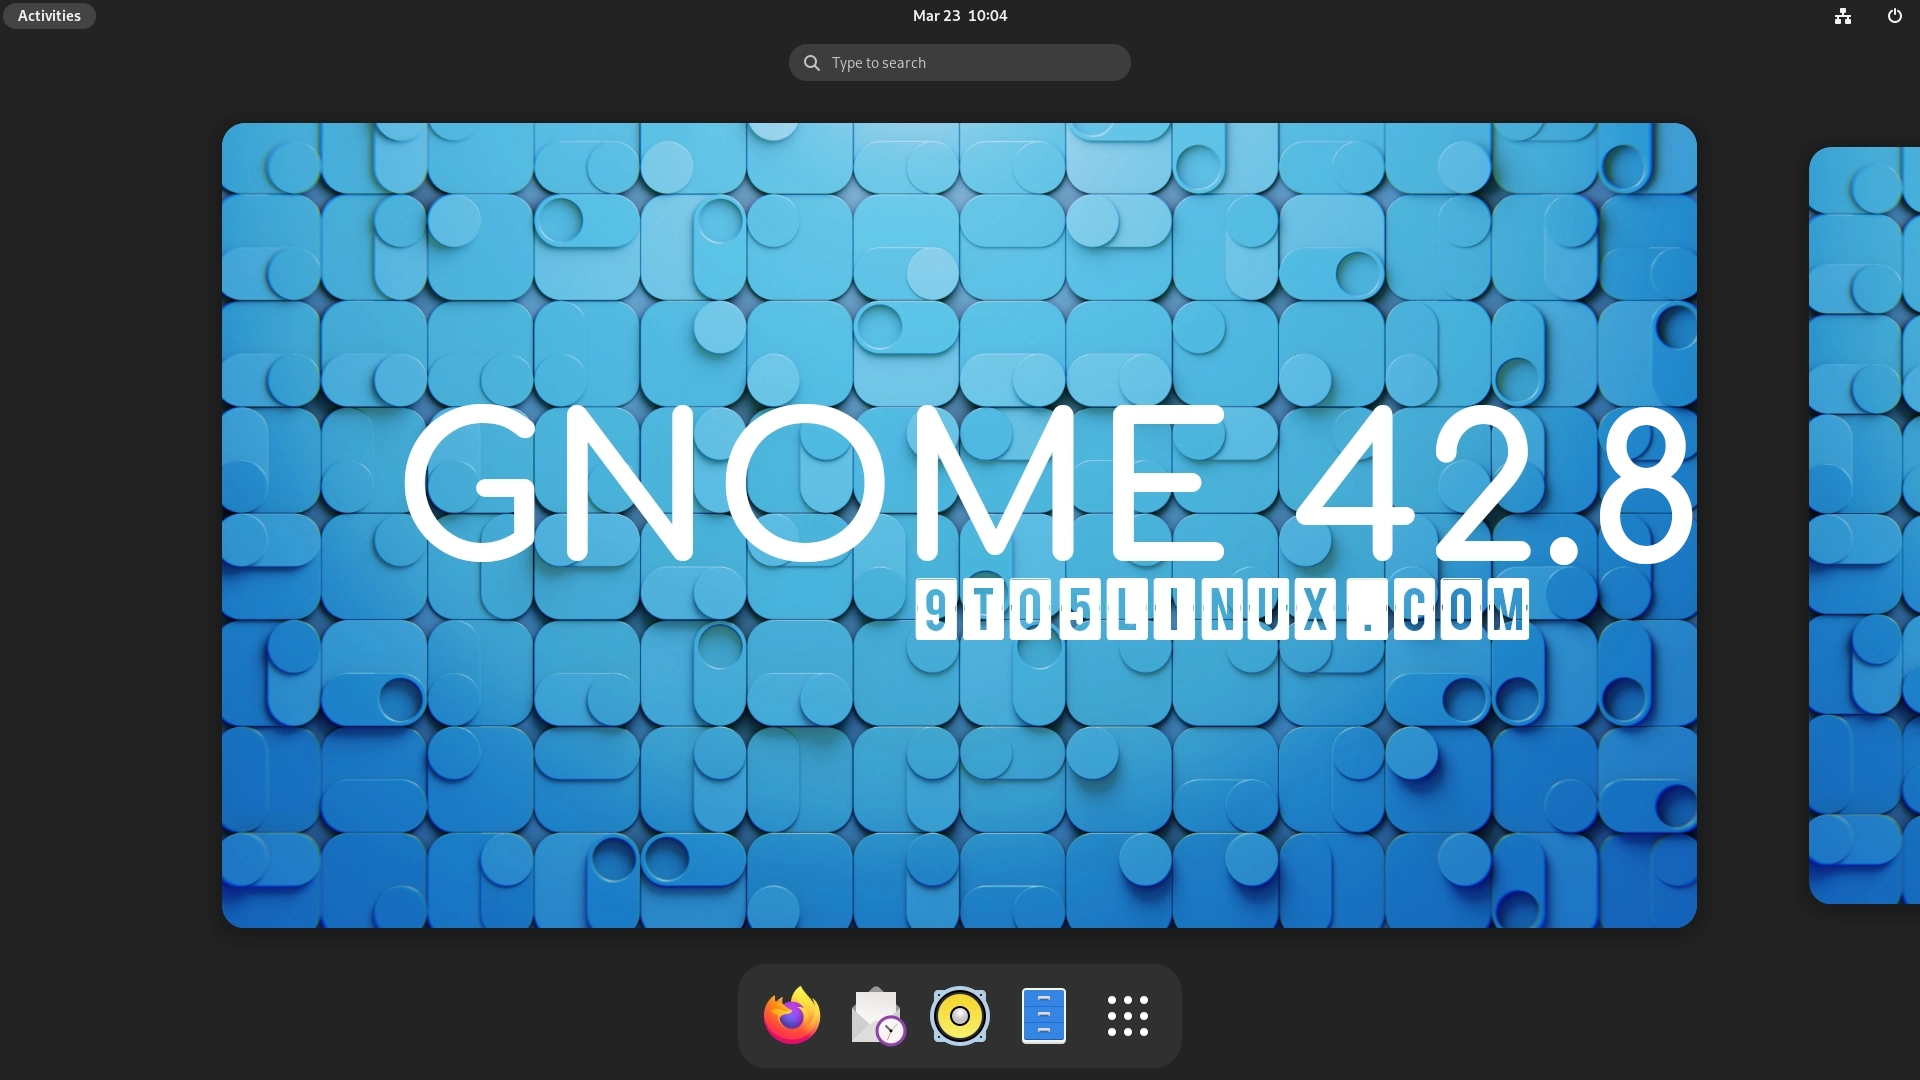Open the calendar by clicking Mar 23 10:04

click(x=958, y=15)
